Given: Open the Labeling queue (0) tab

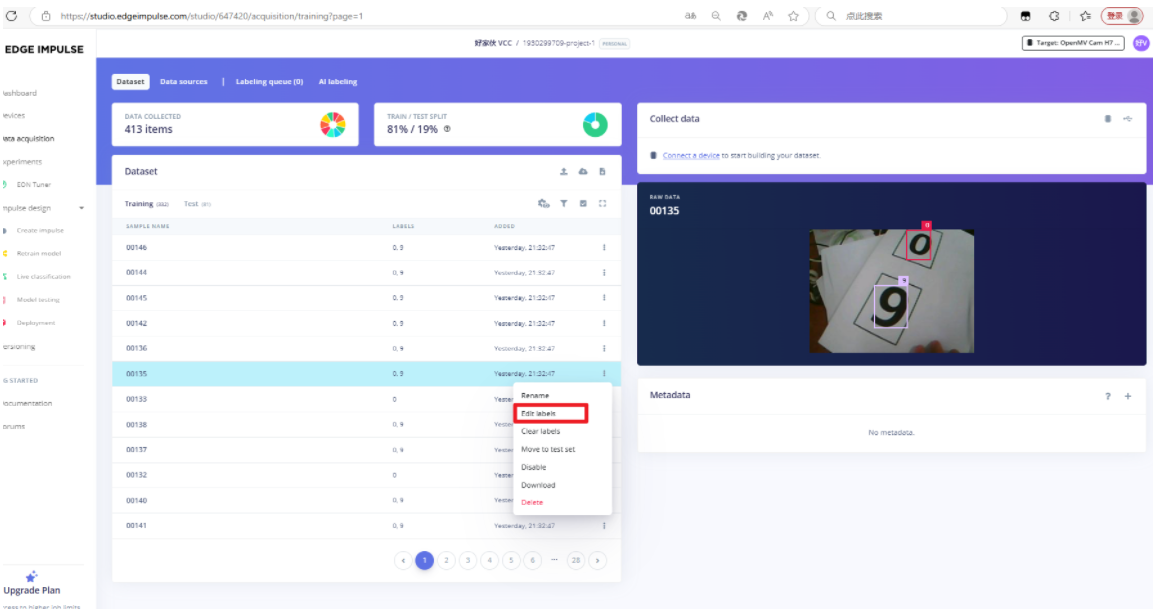Looking at the screenshot, I should [x=269, y=82].
